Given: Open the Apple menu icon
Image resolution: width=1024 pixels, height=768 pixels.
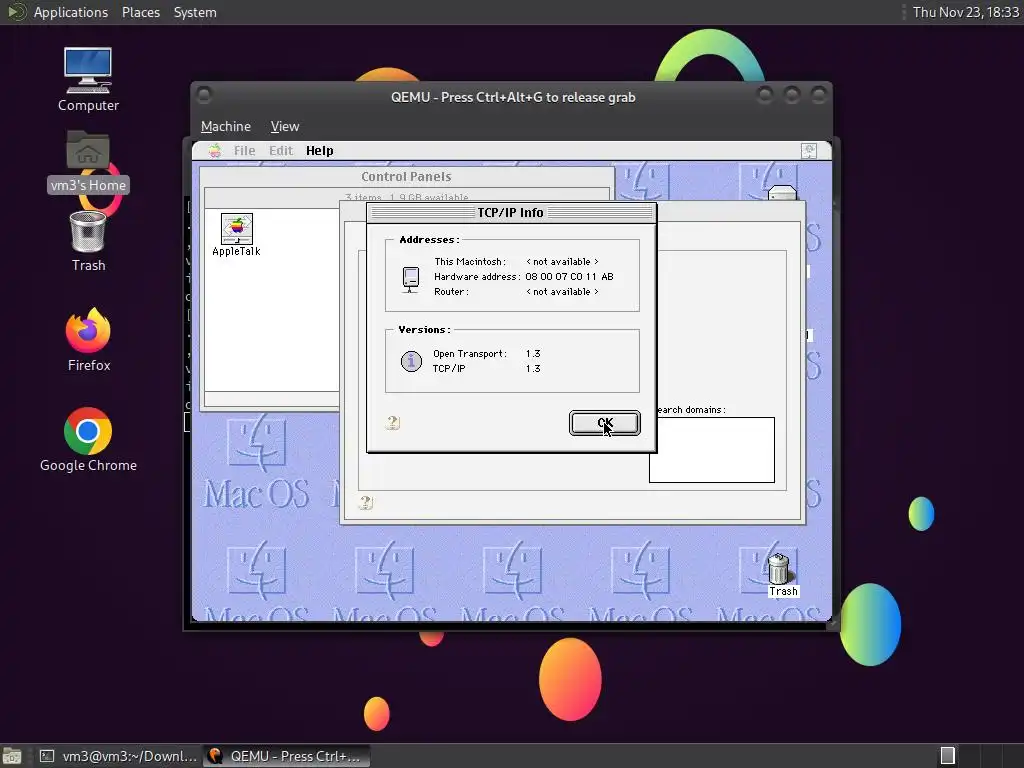Looking at the screenshot, I should [215, 151].
